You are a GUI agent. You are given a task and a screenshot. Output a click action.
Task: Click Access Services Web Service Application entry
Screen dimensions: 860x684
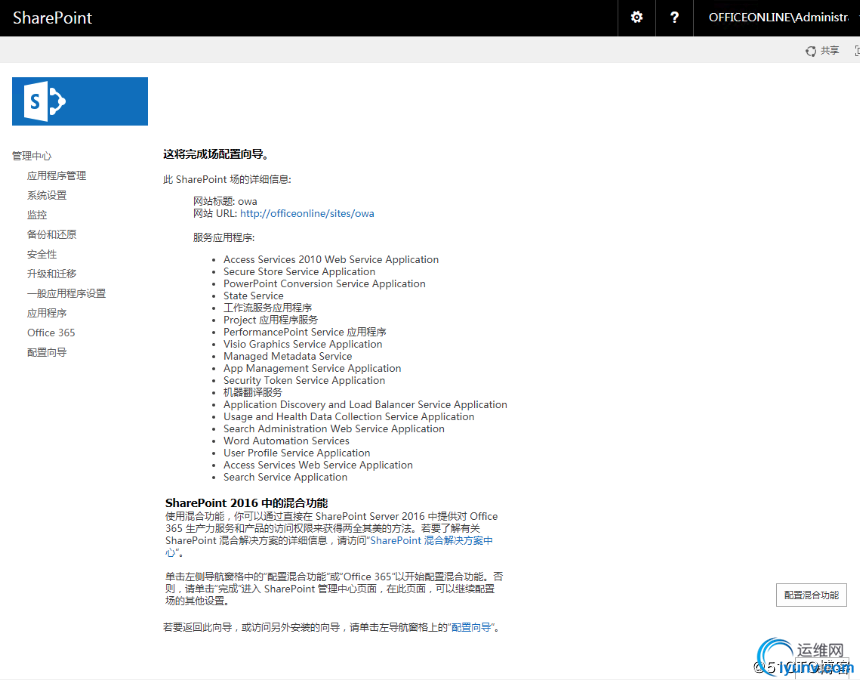click(318, 465)
